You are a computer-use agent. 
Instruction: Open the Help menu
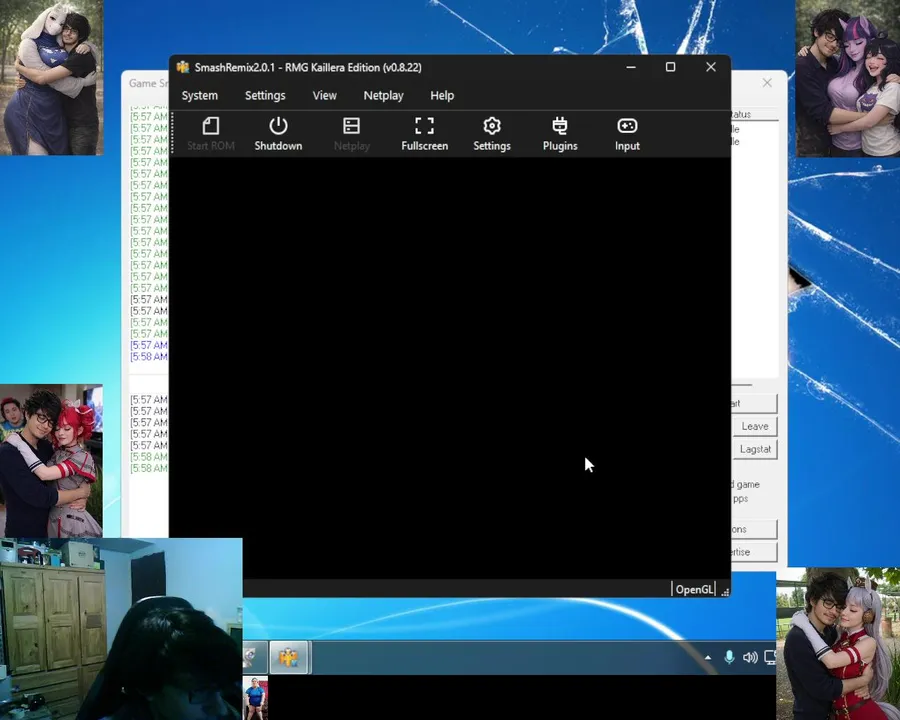coord(442,95)
